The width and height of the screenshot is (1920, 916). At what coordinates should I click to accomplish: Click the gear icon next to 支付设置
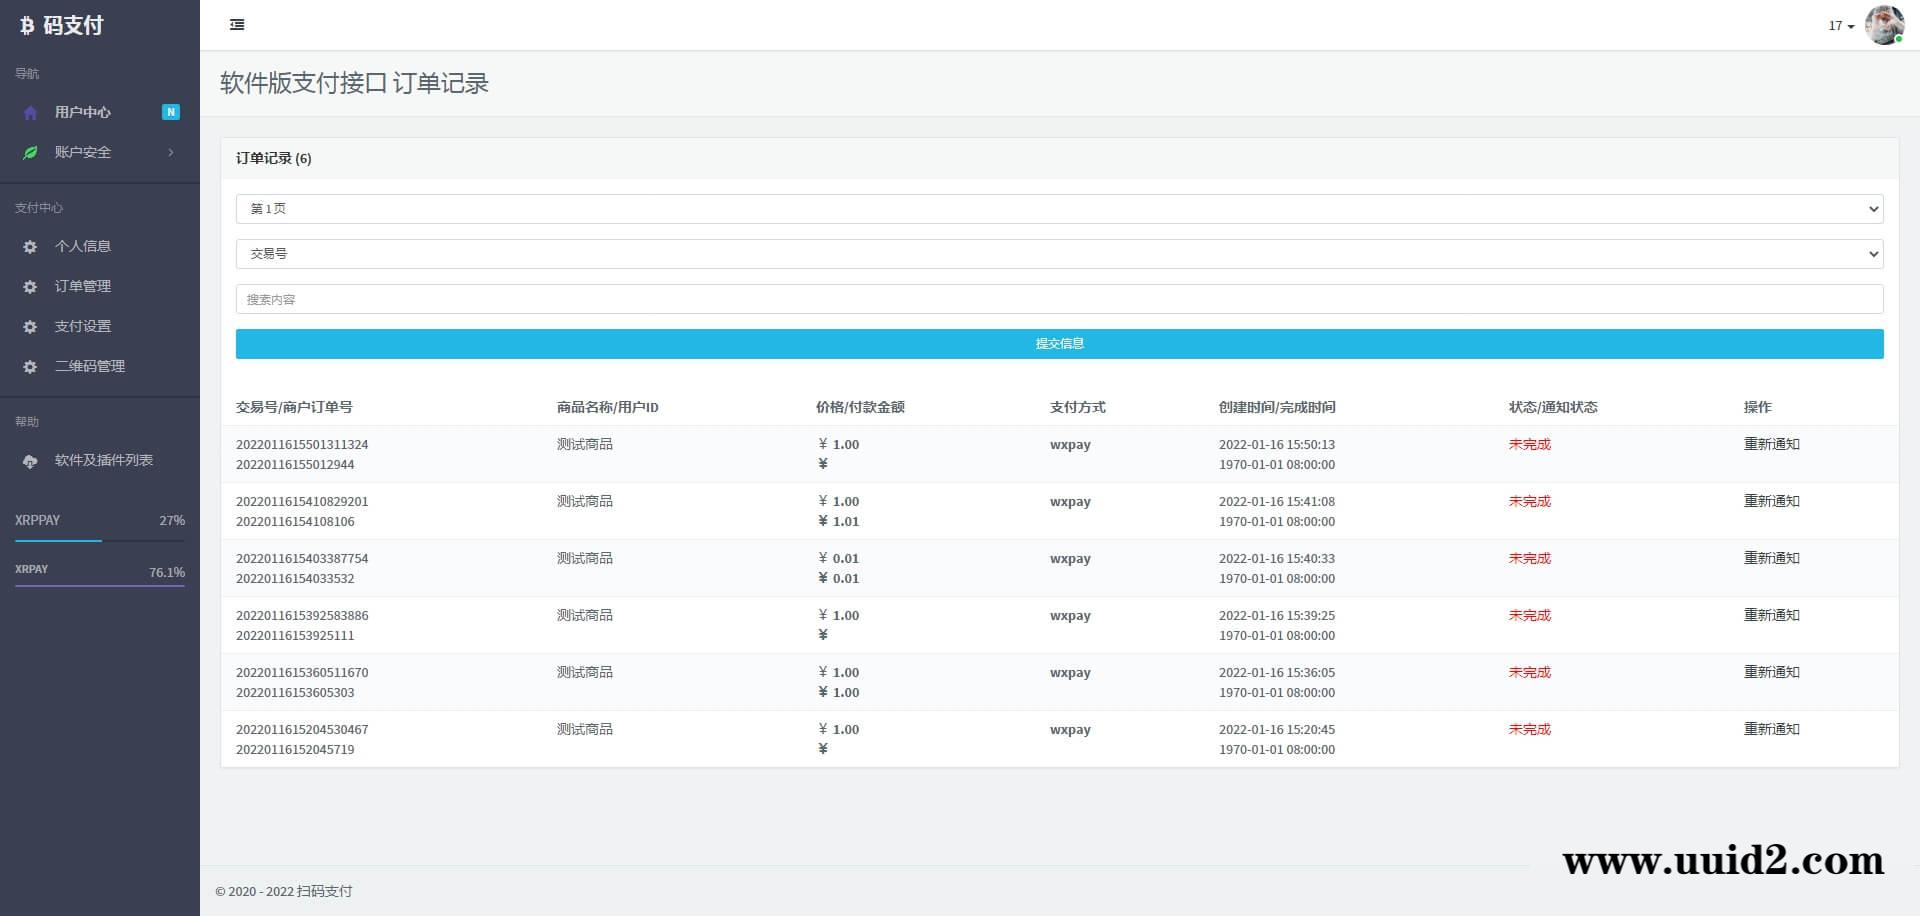(30, 327)
